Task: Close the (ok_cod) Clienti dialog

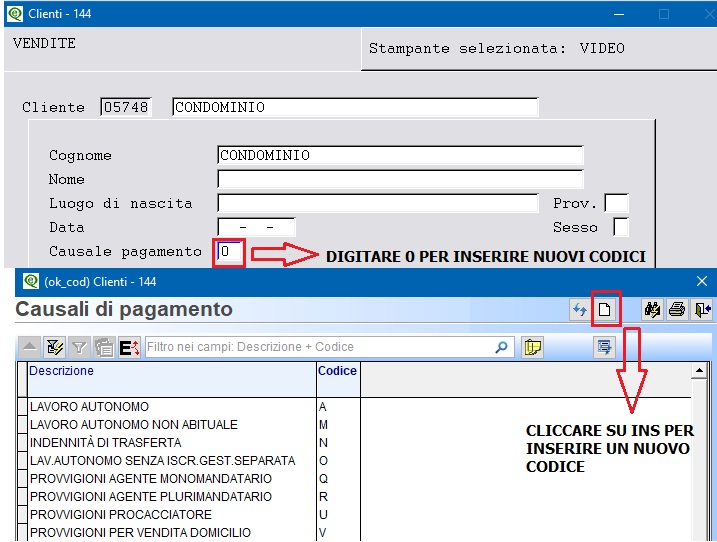Action: tap(702, 281)
